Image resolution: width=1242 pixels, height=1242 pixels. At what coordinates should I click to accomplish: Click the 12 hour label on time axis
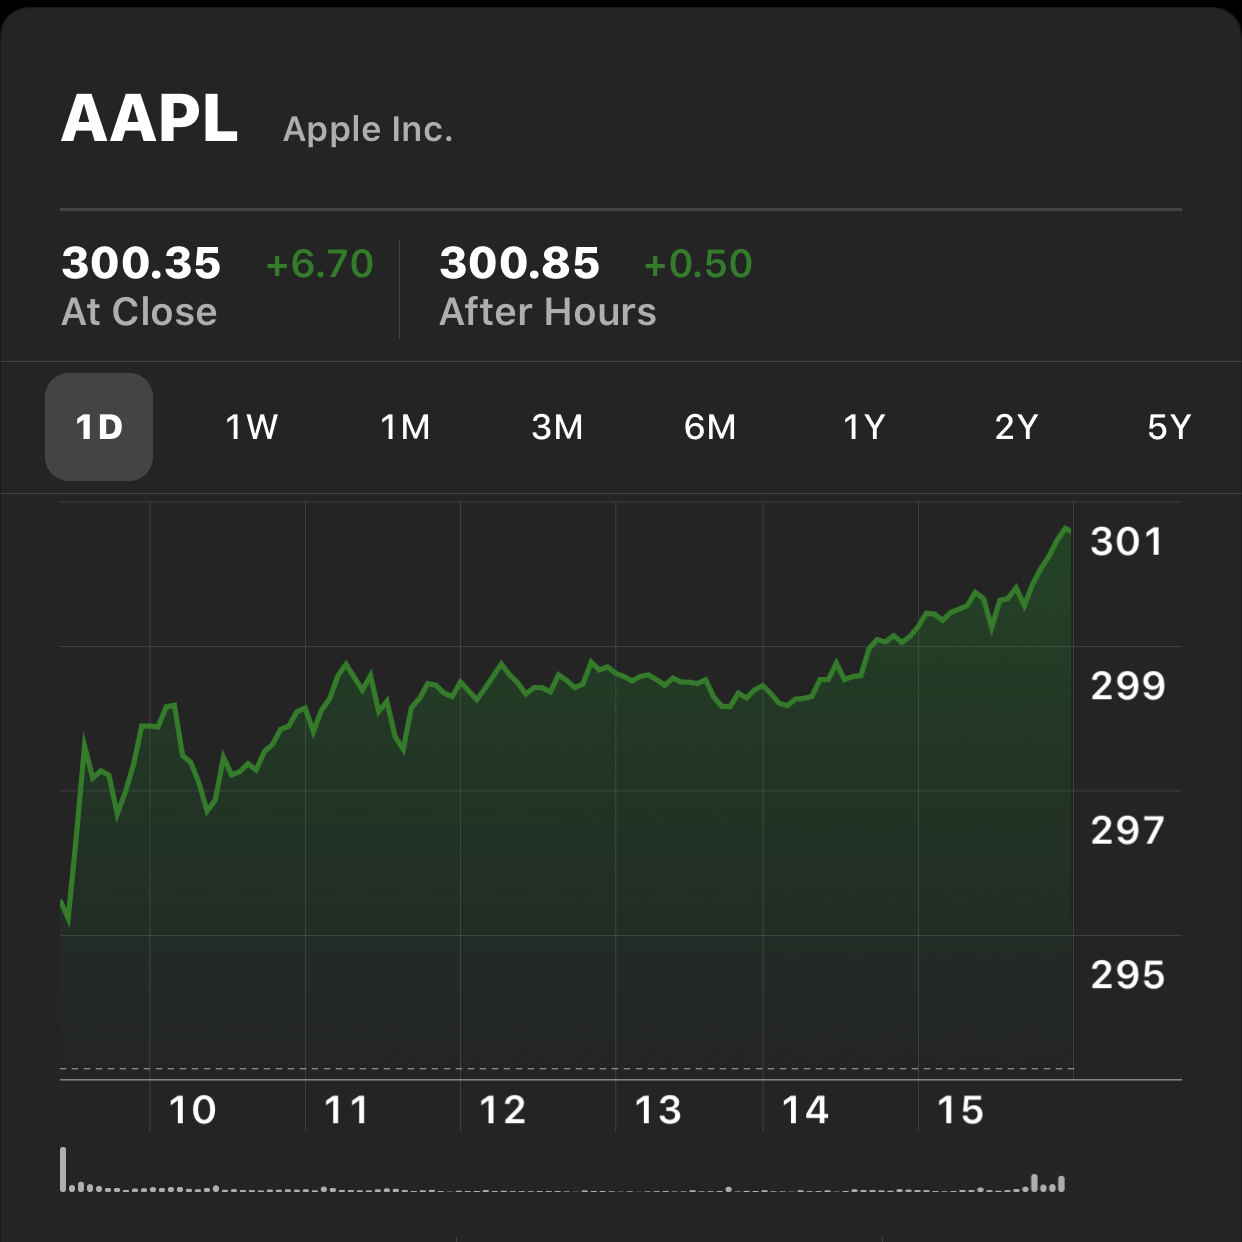tap(502, 1110)
